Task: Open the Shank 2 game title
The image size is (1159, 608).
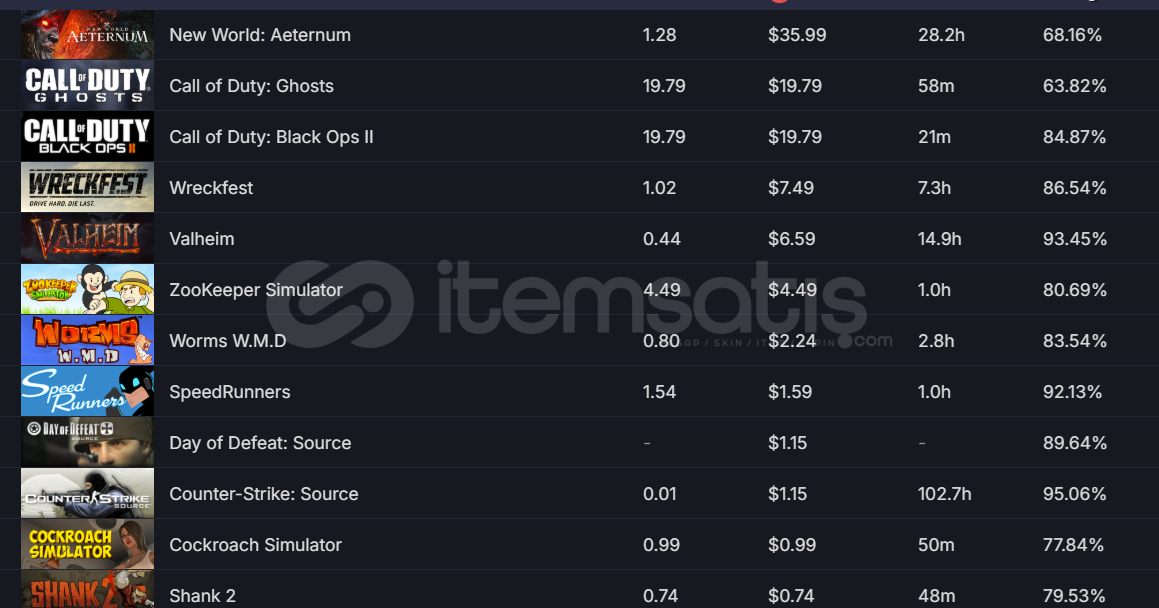Action: [x=203, y=595]
